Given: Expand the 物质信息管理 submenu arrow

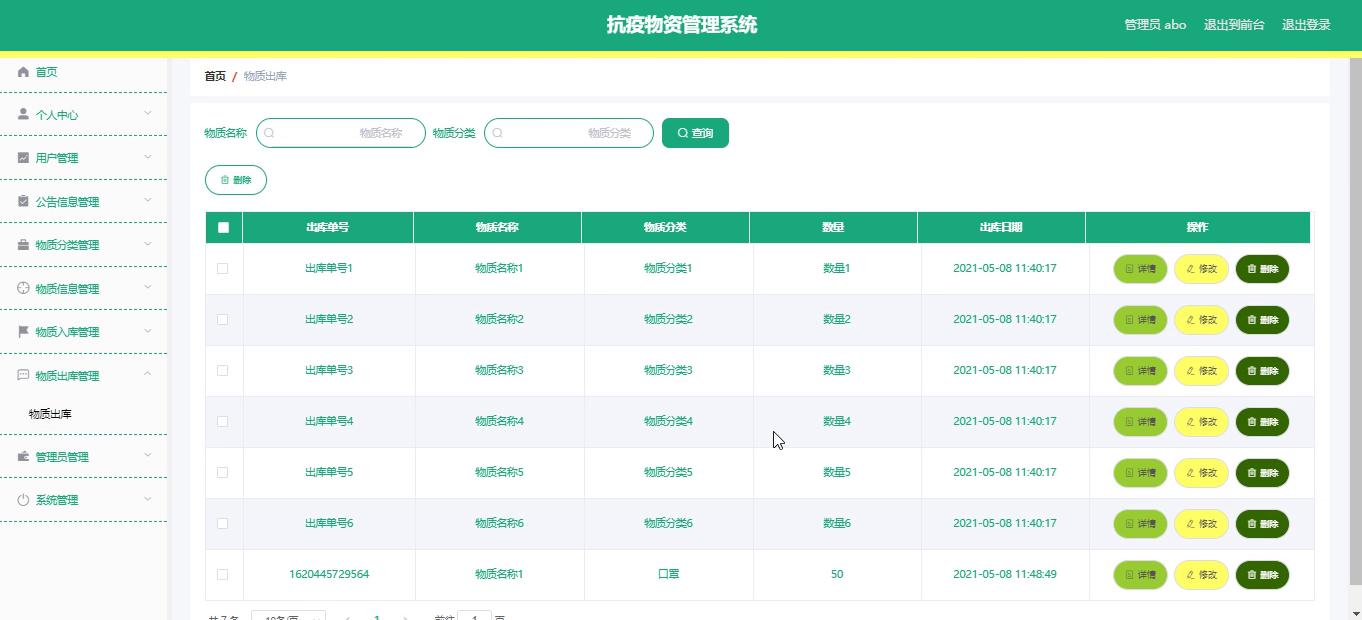Looking at the screenshot, I should point(148,288).
